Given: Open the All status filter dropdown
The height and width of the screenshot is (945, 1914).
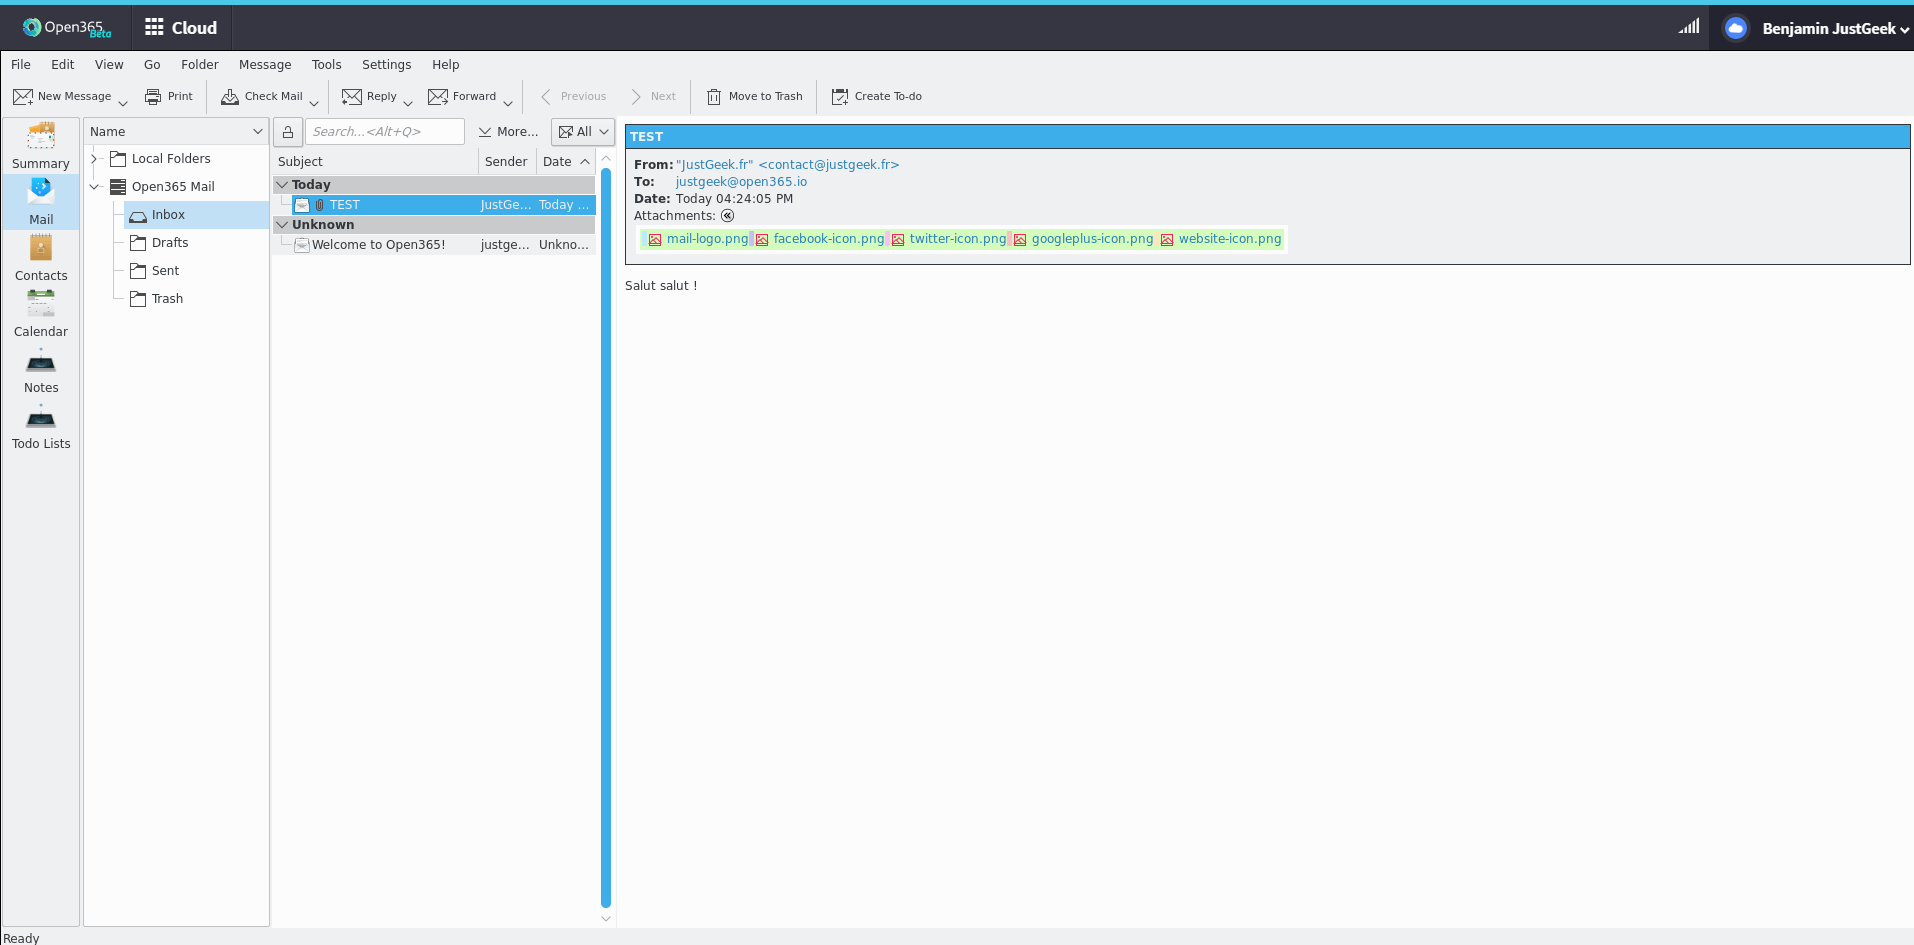Looking at the screenshot, I should pos(583,131).
